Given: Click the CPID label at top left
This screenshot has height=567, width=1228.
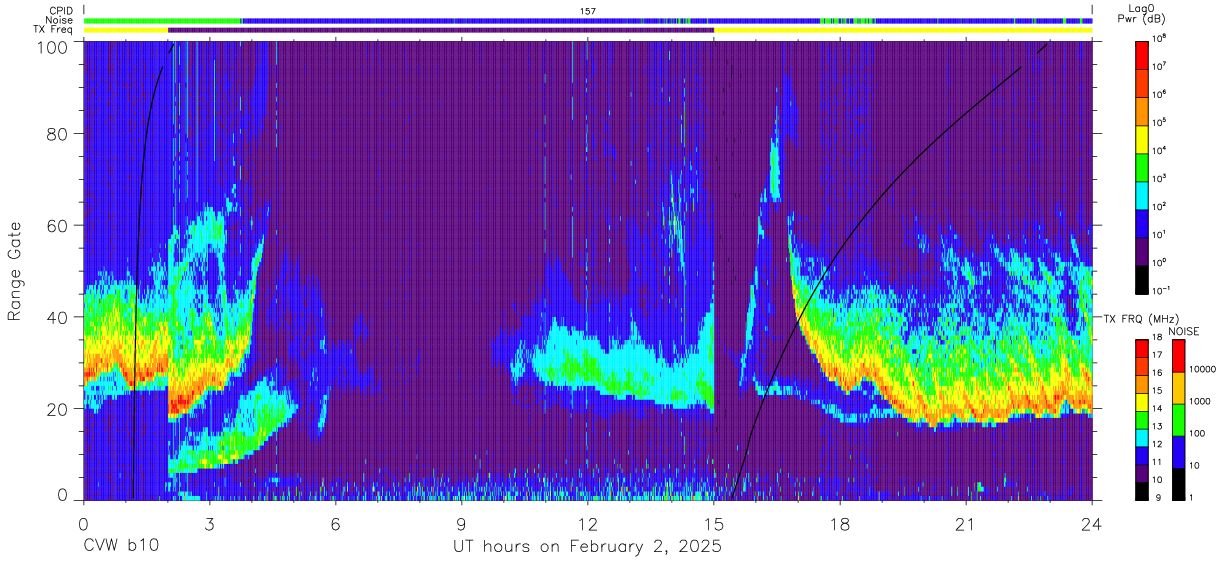Looking at the screenshot, I should click(62, 10).
